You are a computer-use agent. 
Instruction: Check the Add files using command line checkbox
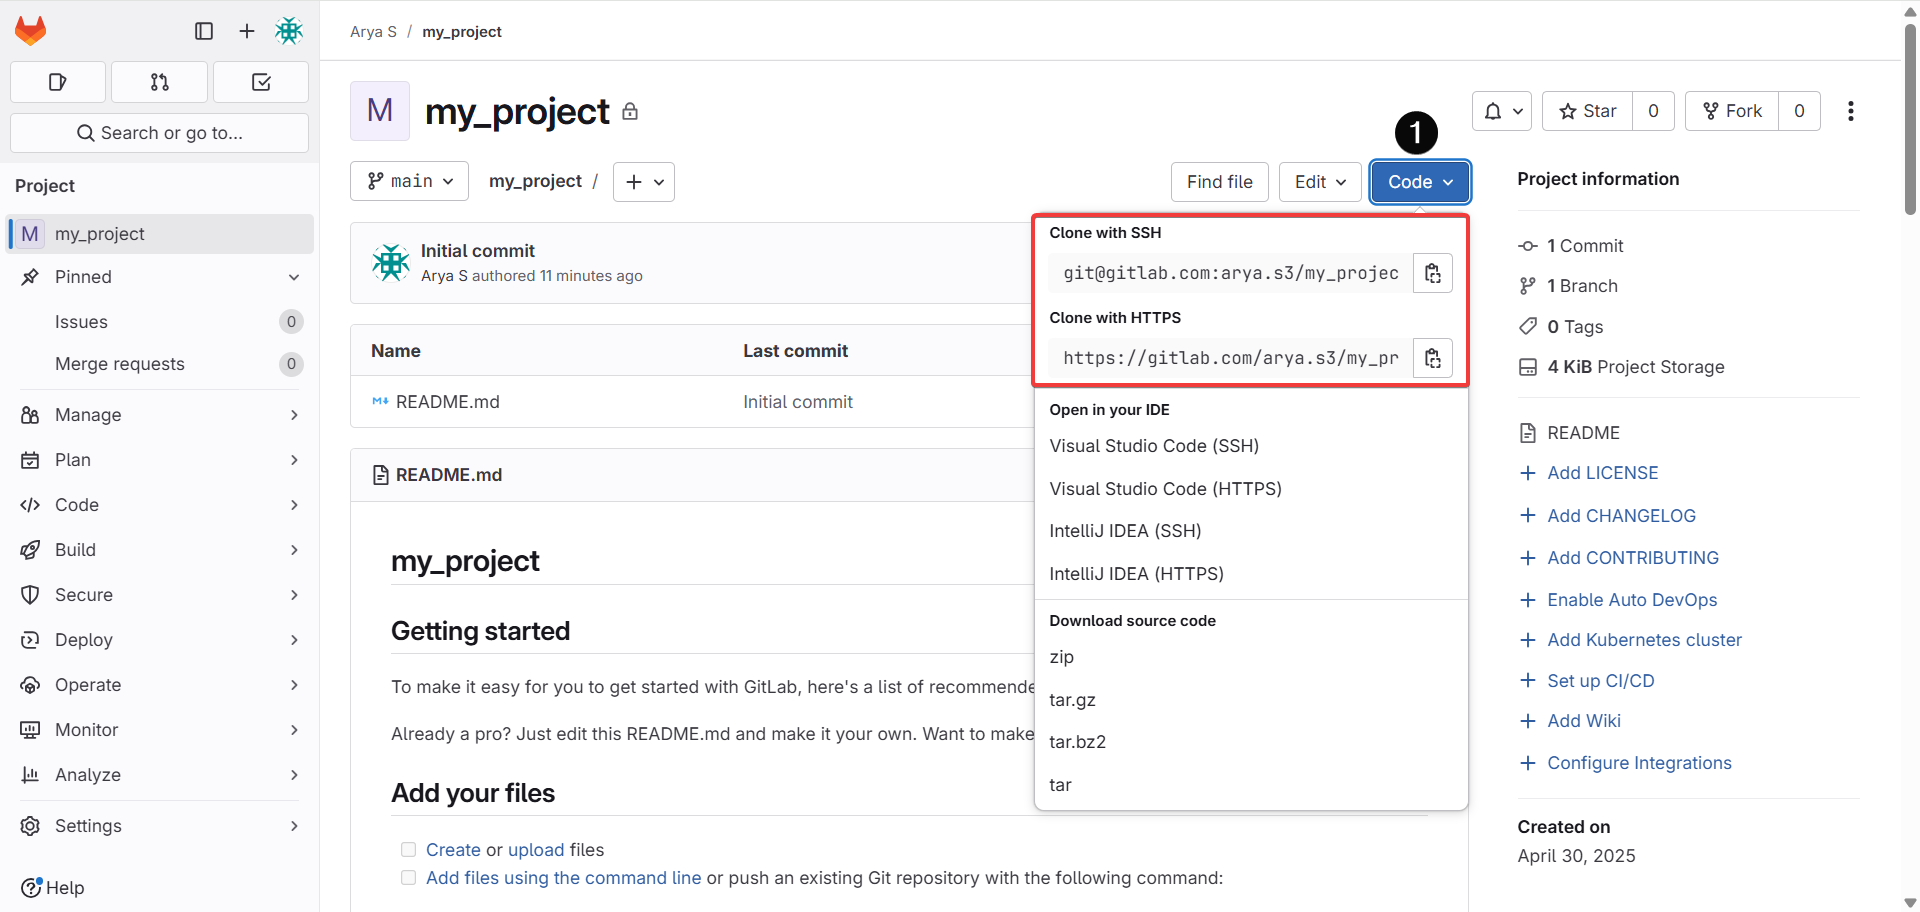408,877
